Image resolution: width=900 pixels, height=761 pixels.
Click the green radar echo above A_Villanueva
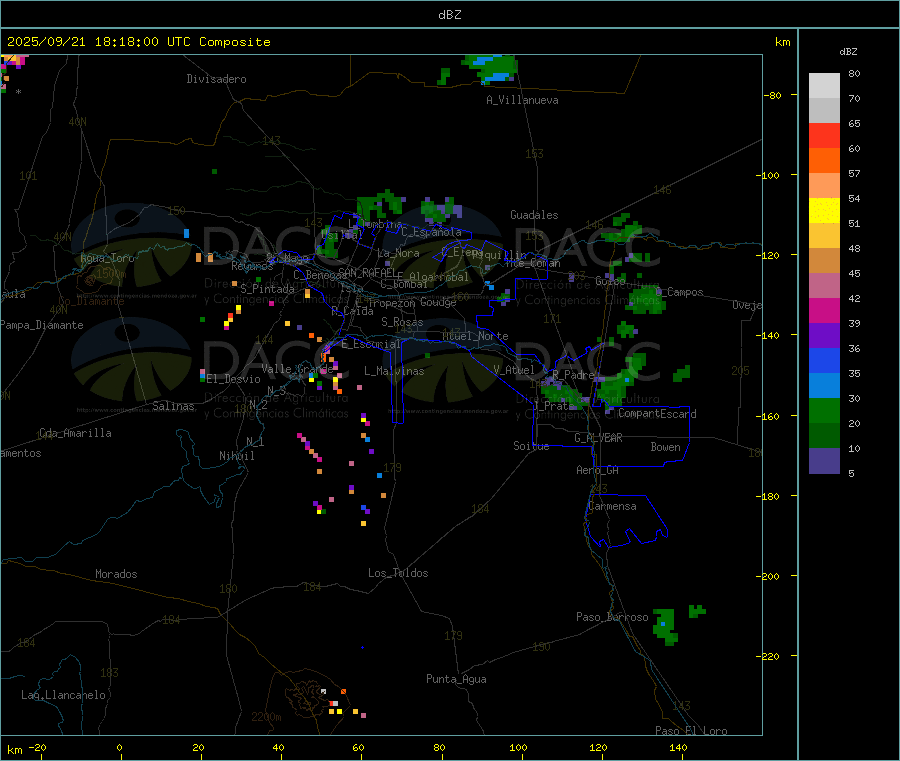tap(492, 67)
